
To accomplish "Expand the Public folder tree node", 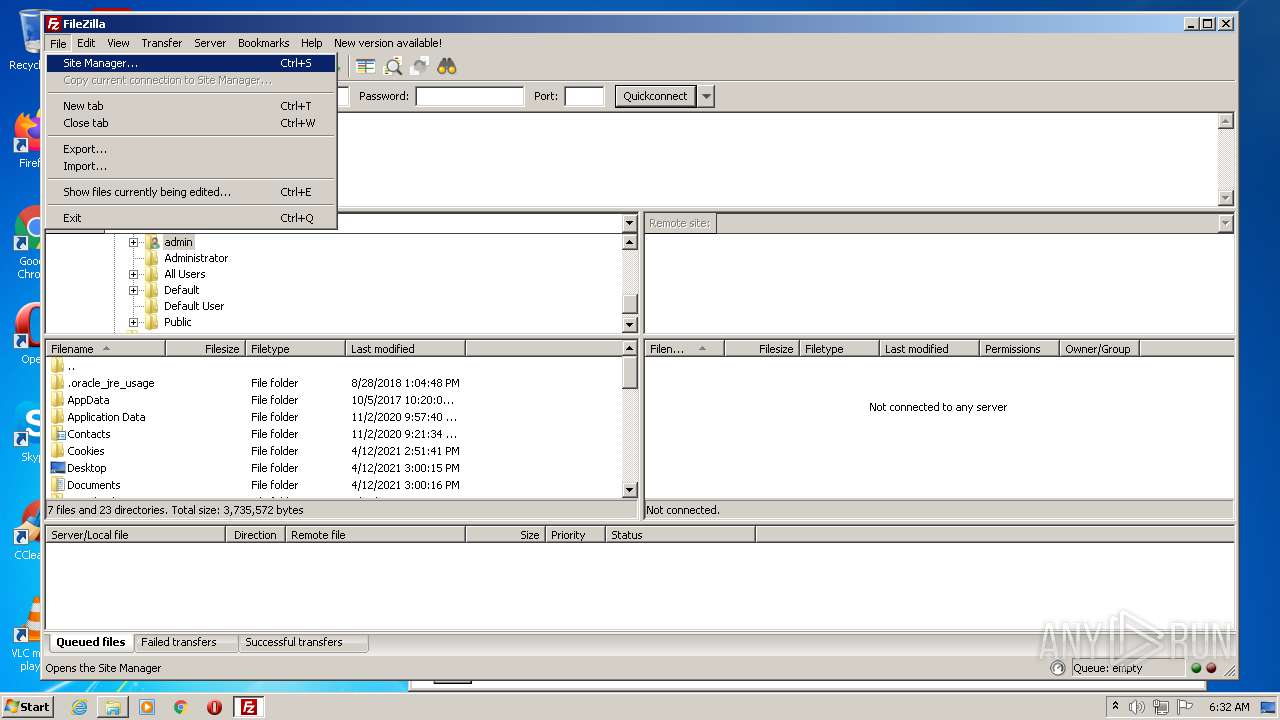I will click(x=133, y=322).
